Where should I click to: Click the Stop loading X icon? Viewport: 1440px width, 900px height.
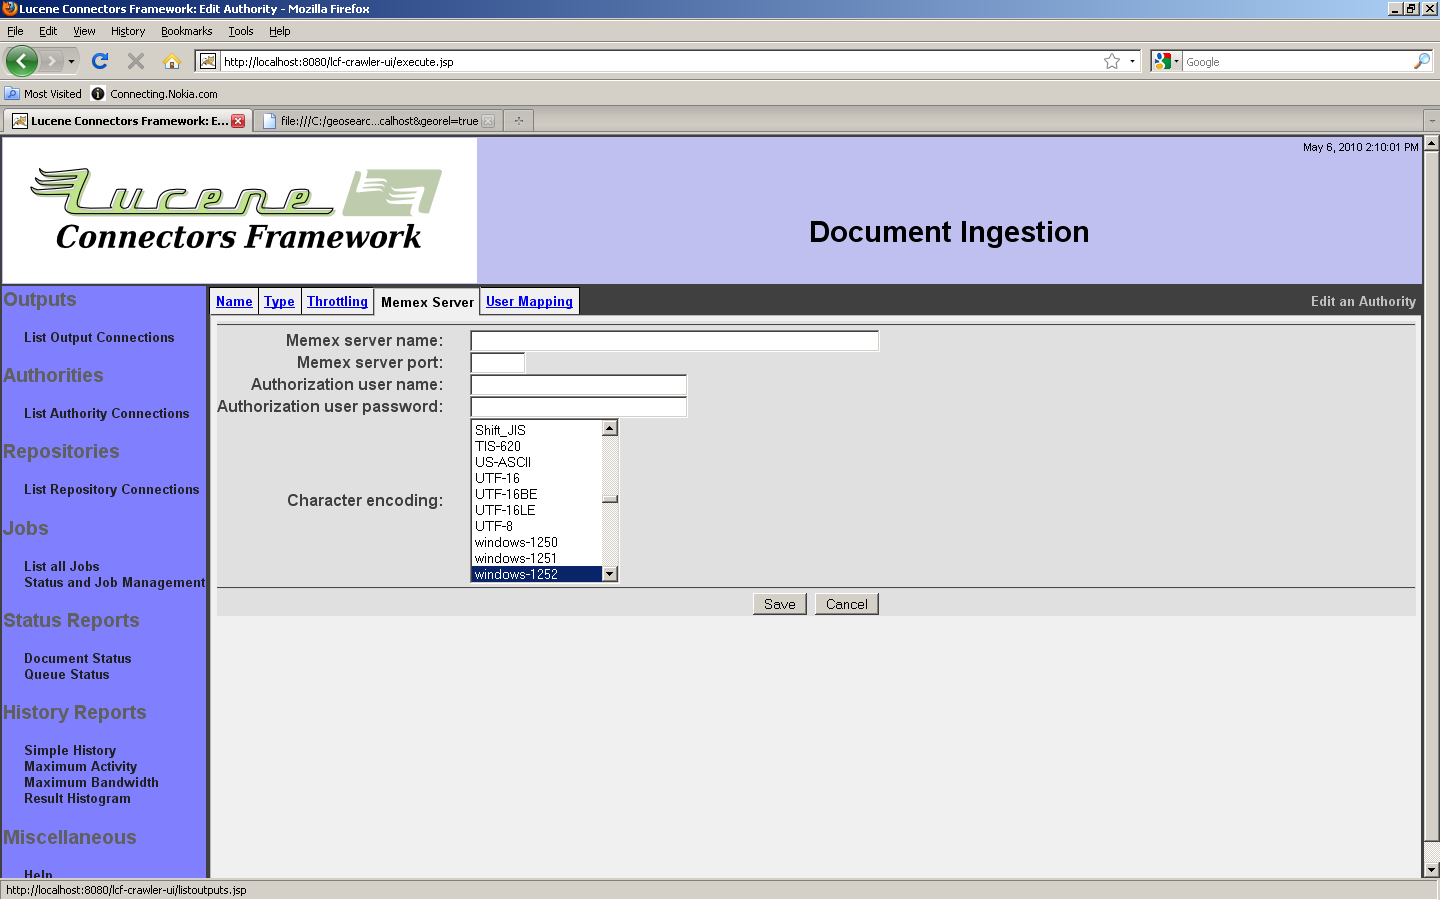pos(136,61)
